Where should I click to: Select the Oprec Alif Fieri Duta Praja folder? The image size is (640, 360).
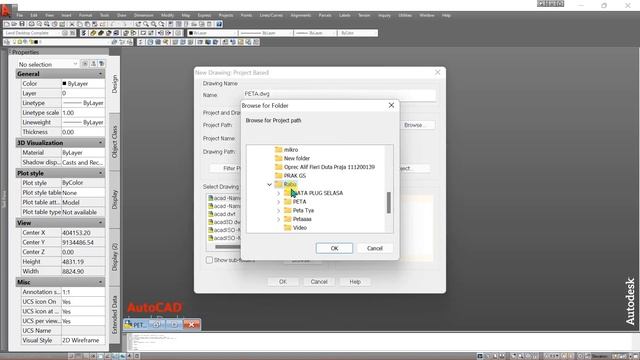[x=329, y=167]
